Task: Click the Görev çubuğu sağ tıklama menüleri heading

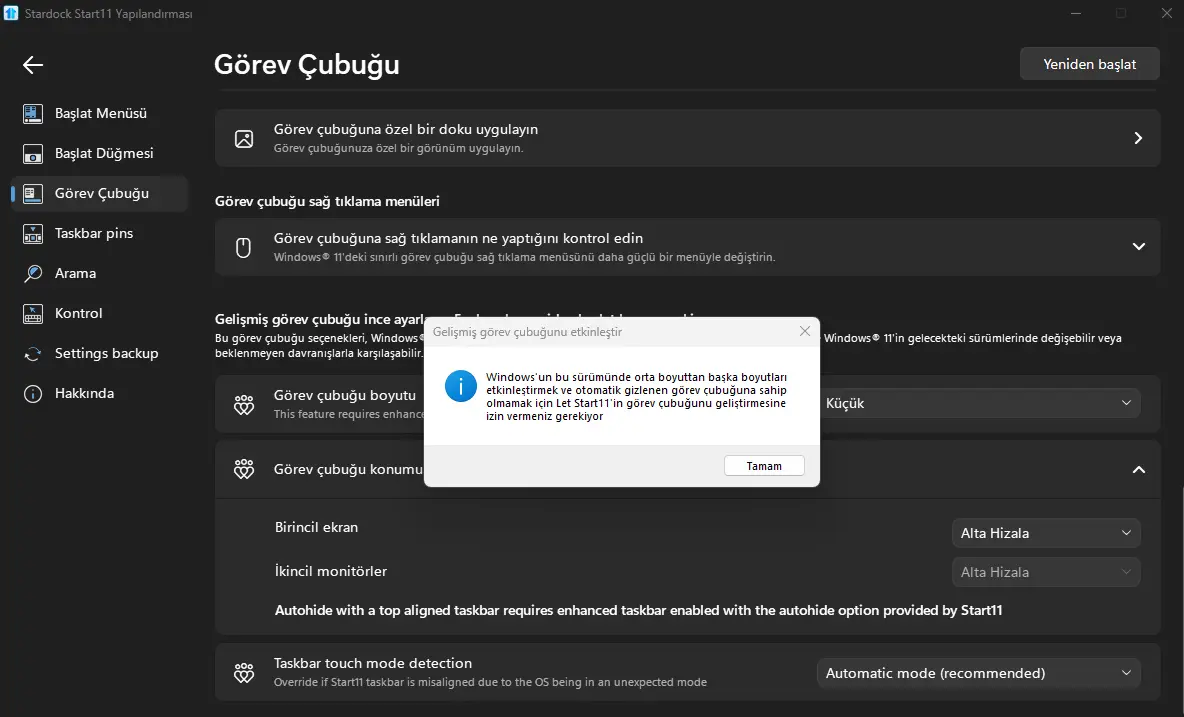Action: click(x=327, y=202)
